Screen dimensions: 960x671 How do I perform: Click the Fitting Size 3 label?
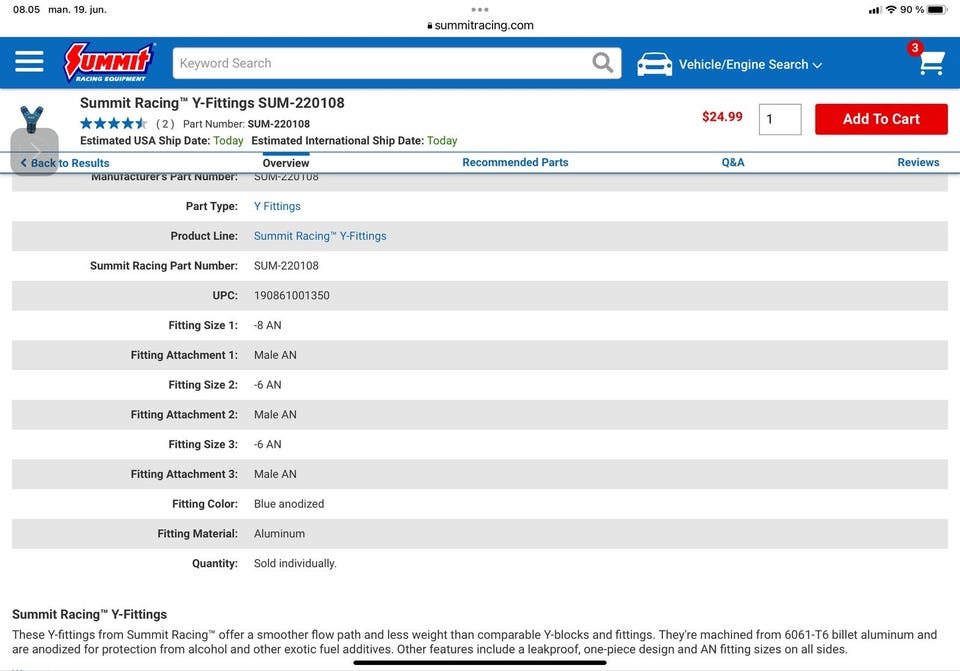click(x=203, y=444)
